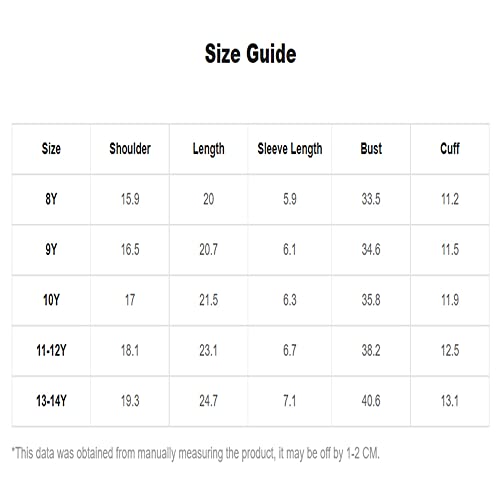500x500 pixels.
Task: Click the Size Guide title
Action: (x=250, y=54)
